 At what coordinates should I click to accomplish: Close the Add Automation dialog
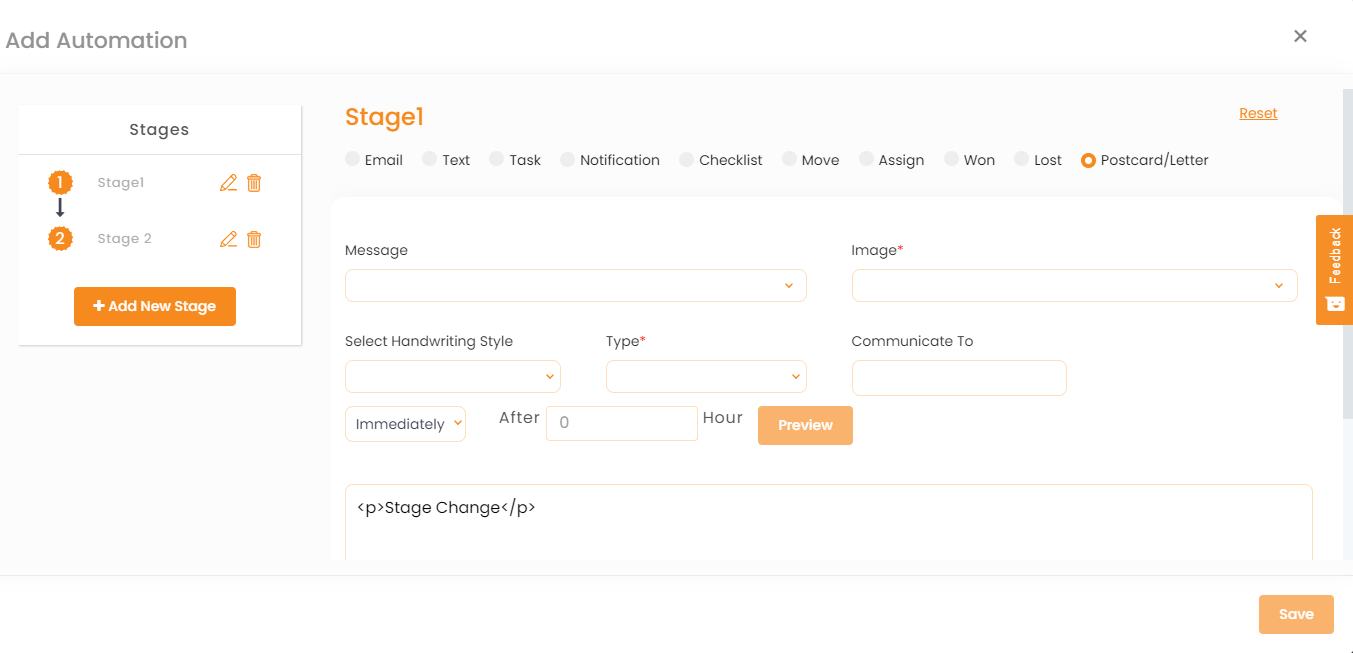click(1300, 36)
